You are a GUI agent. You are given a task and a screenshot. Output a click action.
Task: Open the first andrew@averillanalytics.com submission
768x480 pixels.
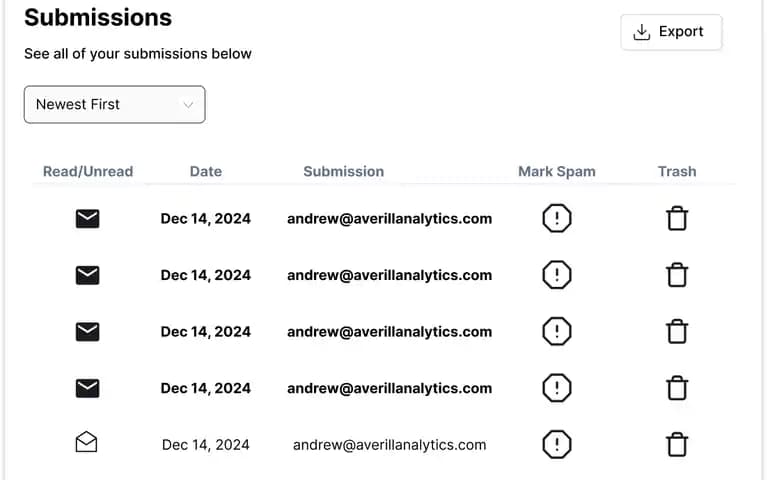[389, 218]
